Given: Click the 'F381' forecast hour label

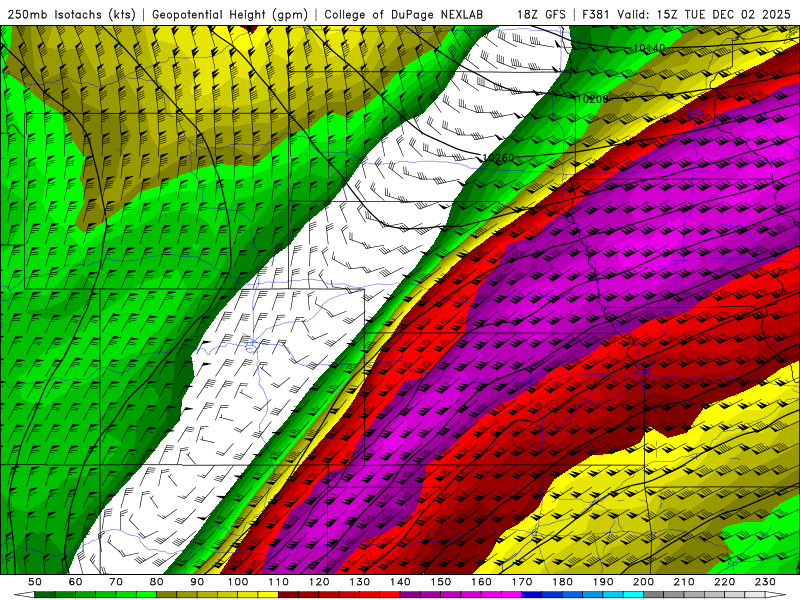Looking at the screenshot, I should tap(596, 14).
